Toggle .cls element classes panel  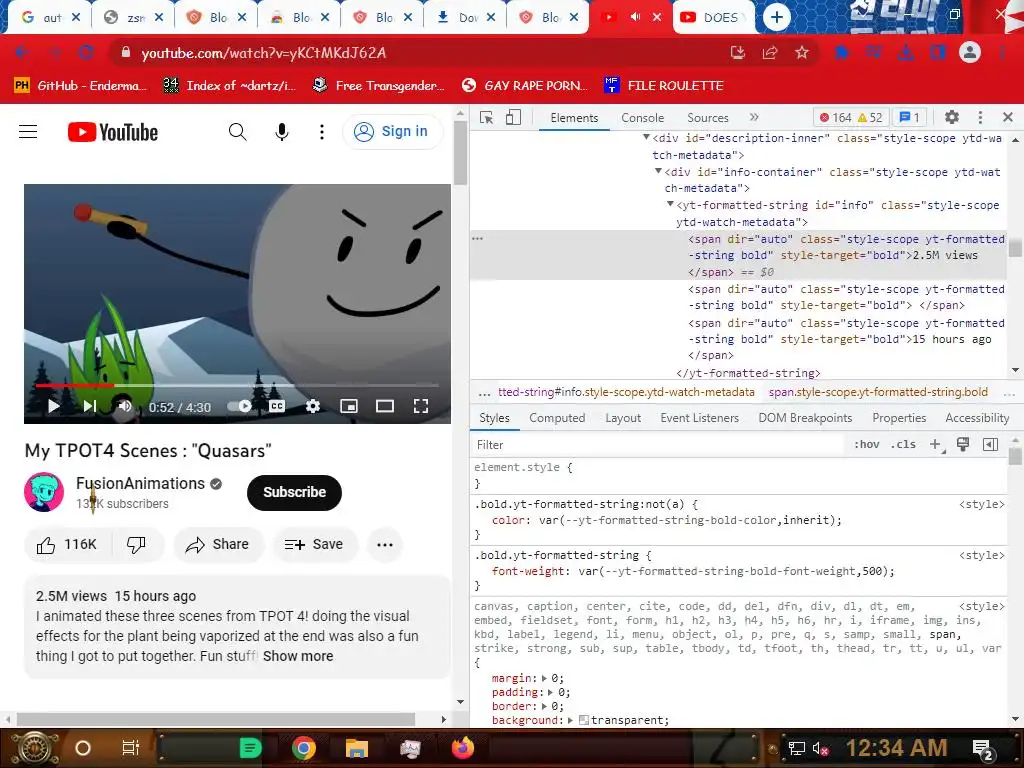tap(904, 445)
